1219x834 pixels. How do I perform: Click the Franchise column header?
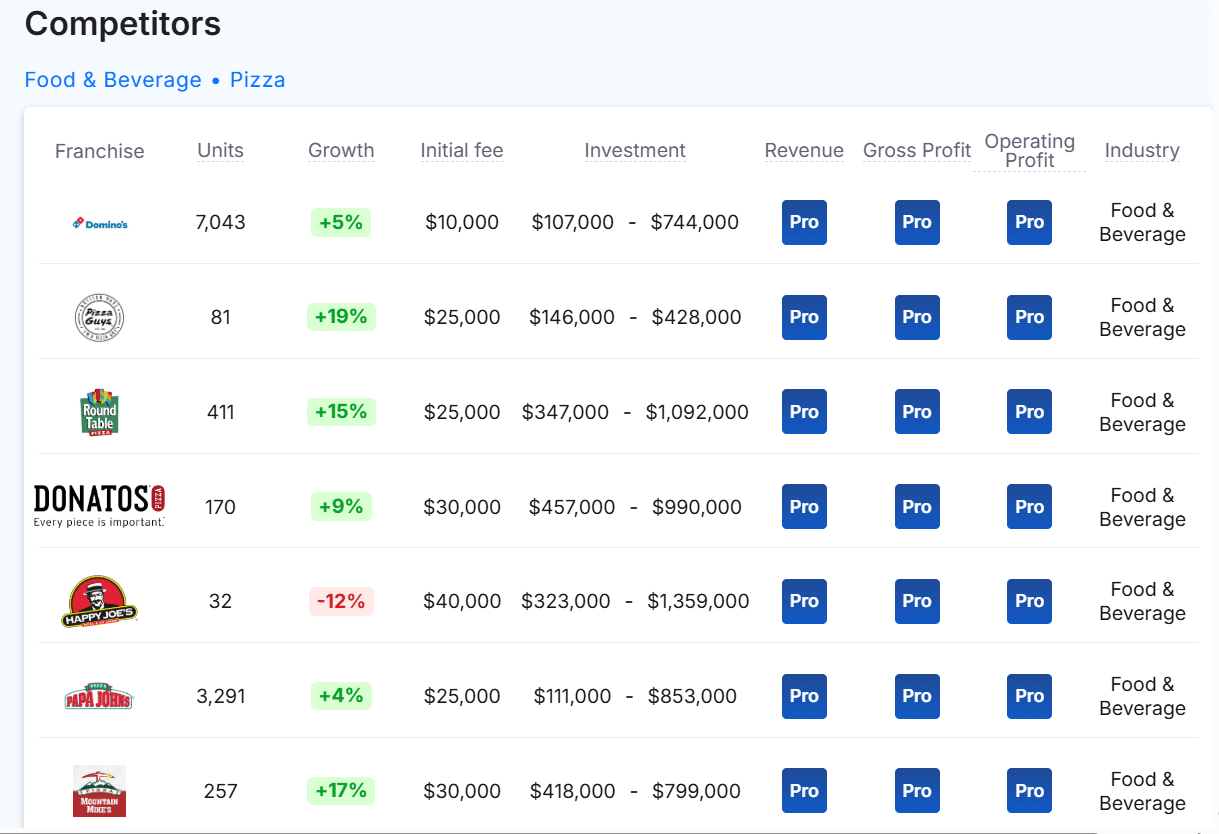pos(100,151)
